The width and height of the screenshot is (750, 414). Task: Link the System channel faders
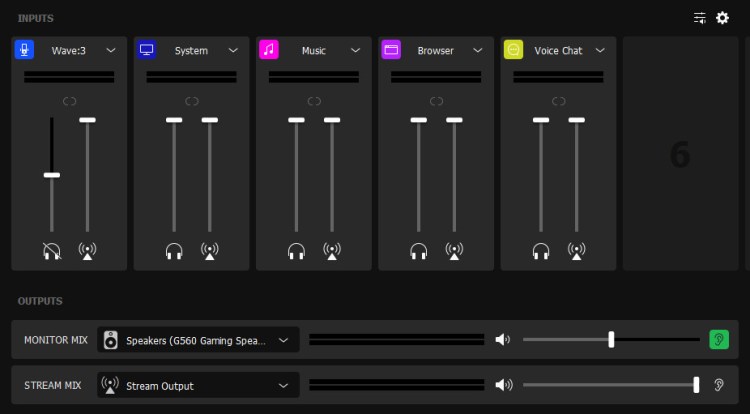[192, 101]
